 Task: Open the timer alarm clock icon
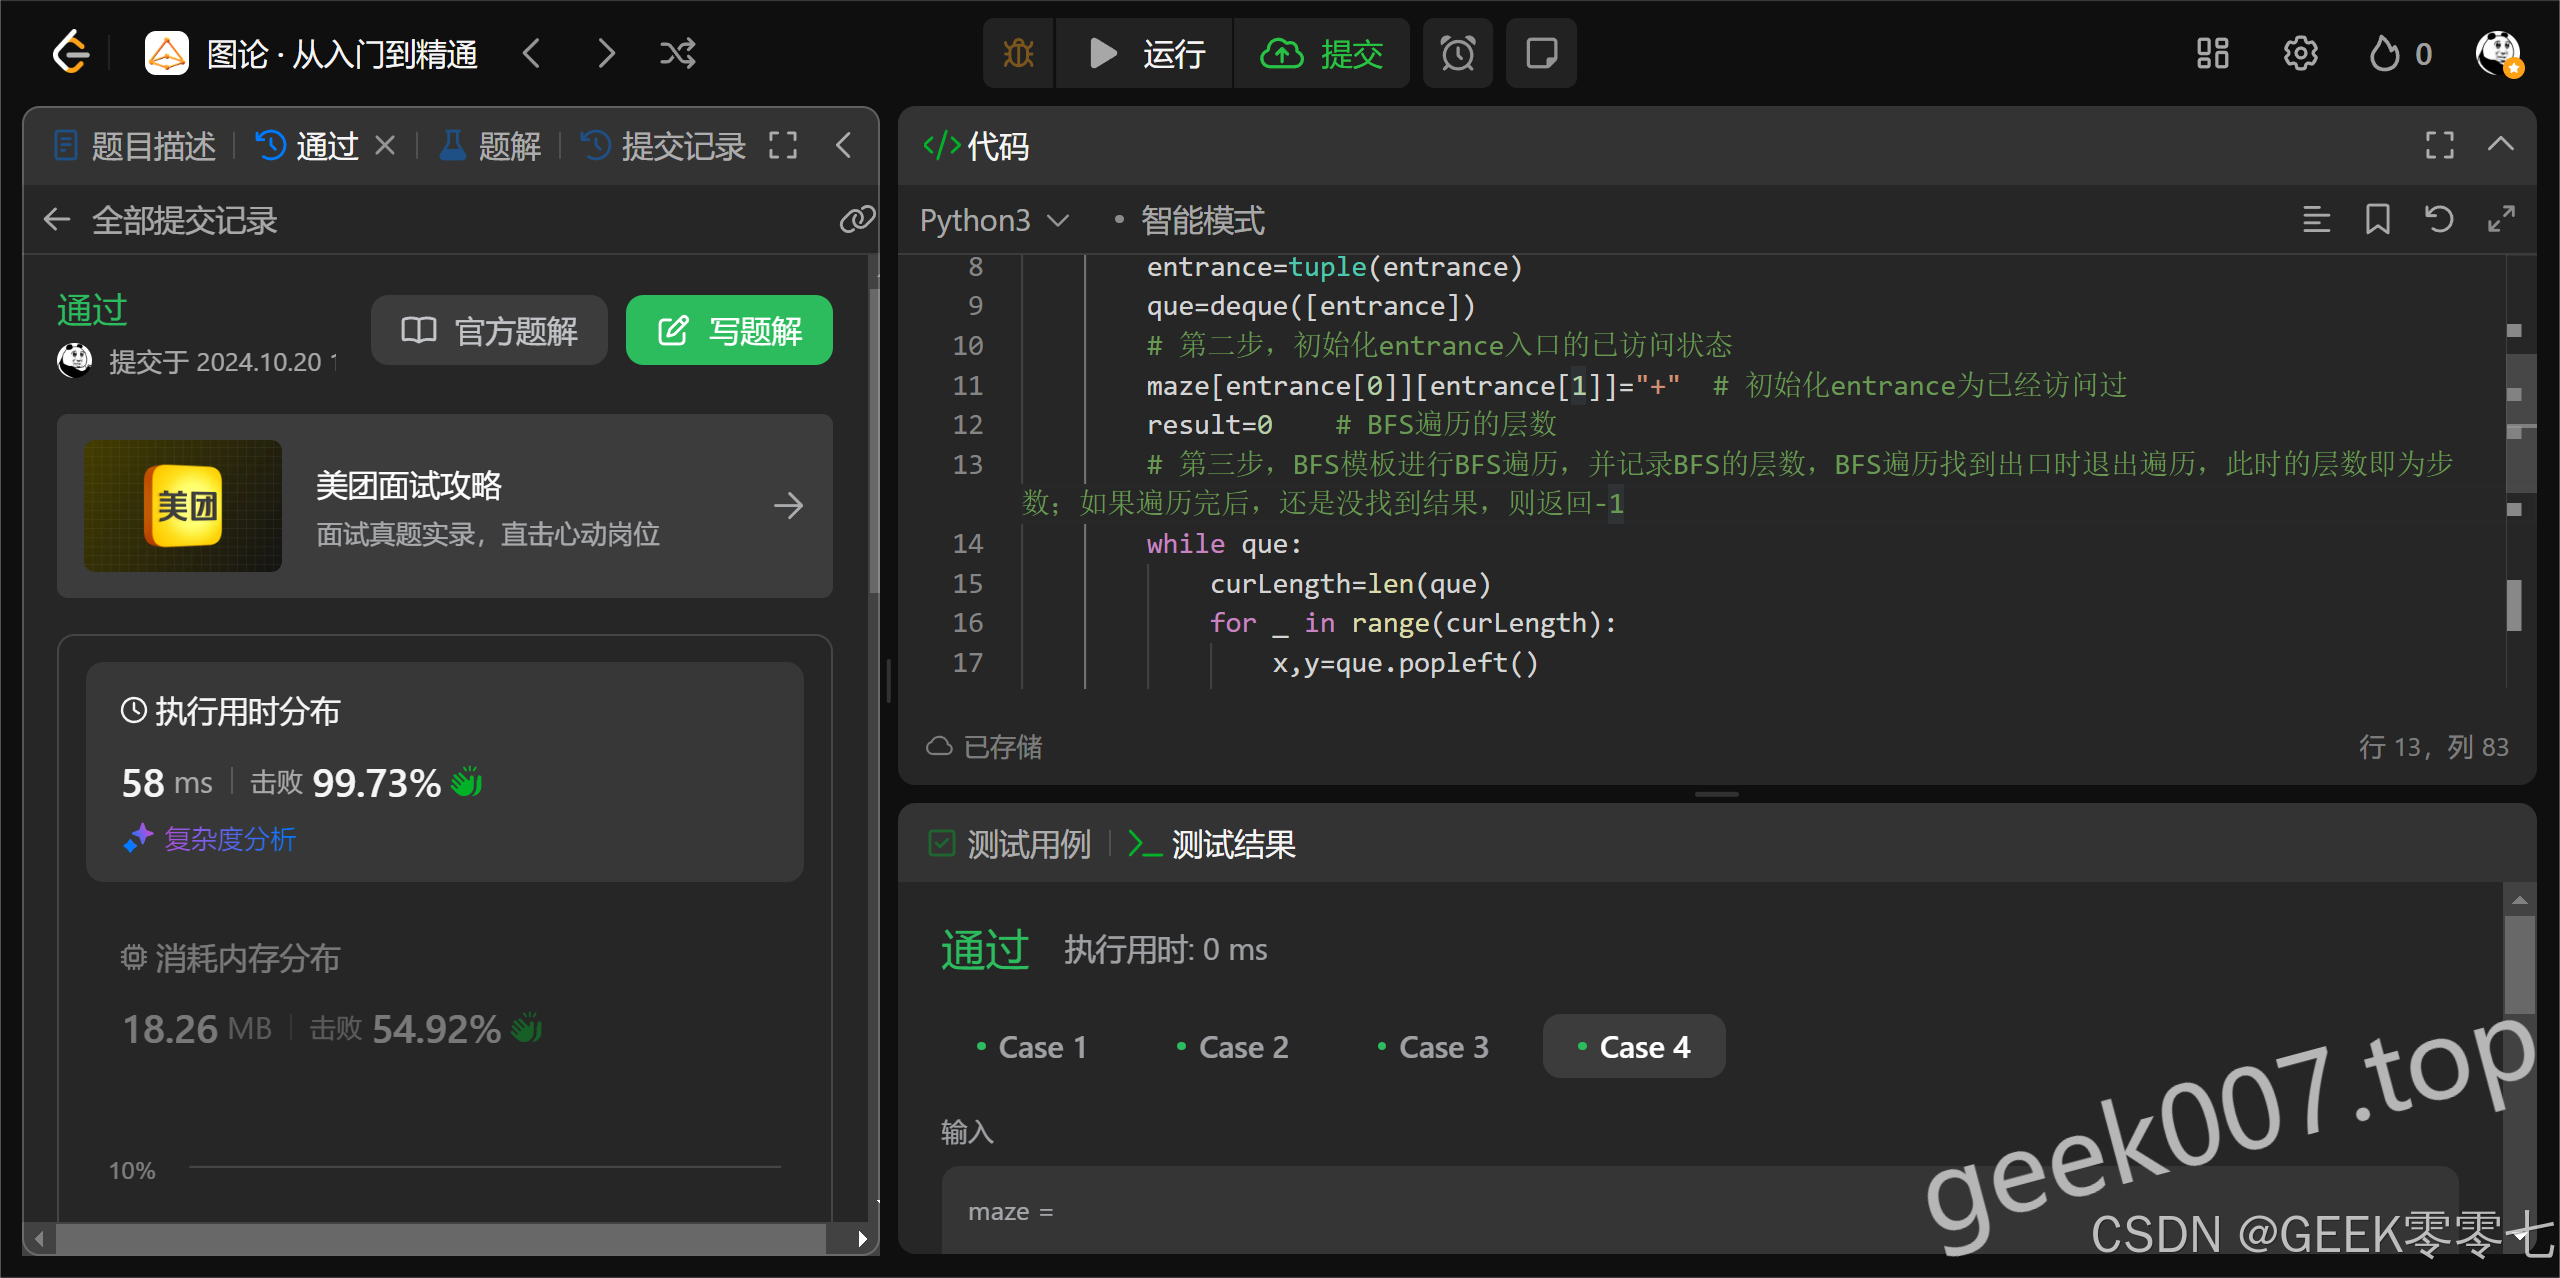(1457, 53)
